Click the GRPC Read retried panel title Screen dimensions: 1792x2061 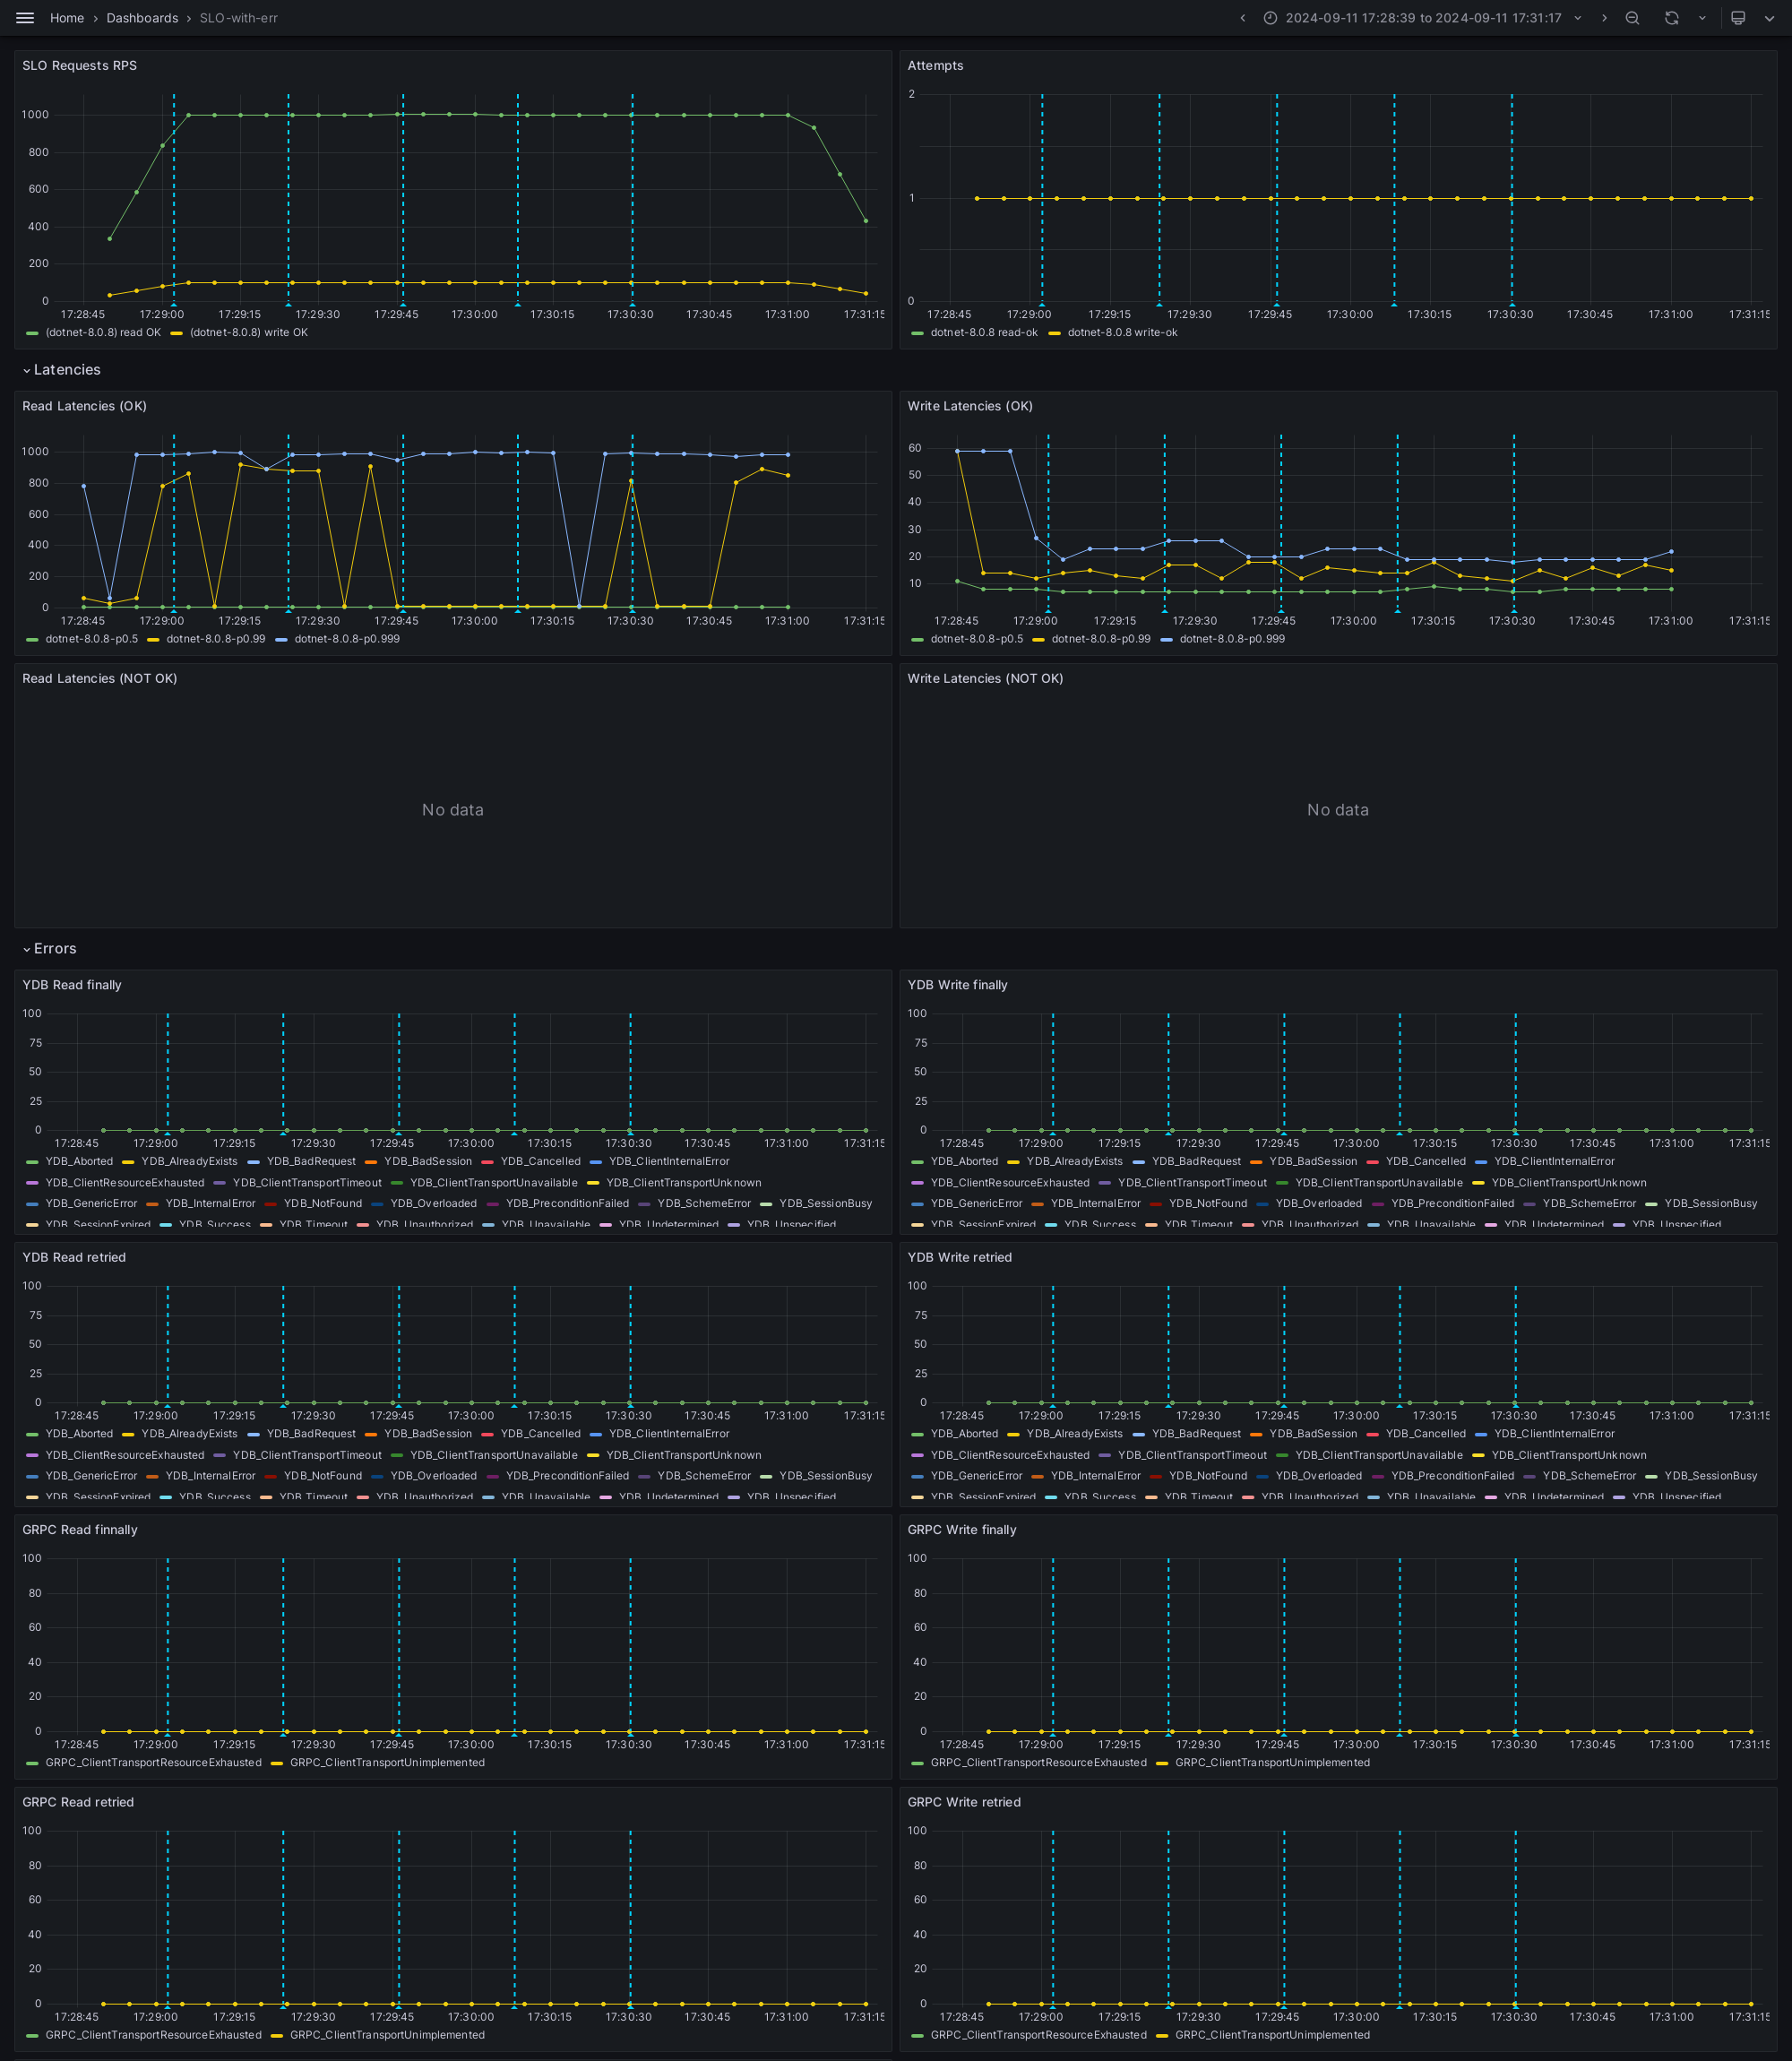point(78,1802)
